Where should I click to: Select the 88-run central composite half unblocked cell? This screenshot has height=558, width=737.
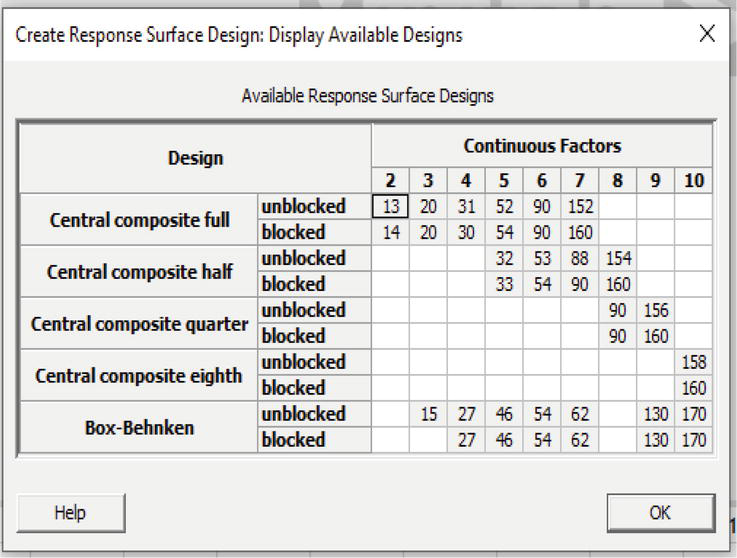pyautogui.click(x=580, y=258)
